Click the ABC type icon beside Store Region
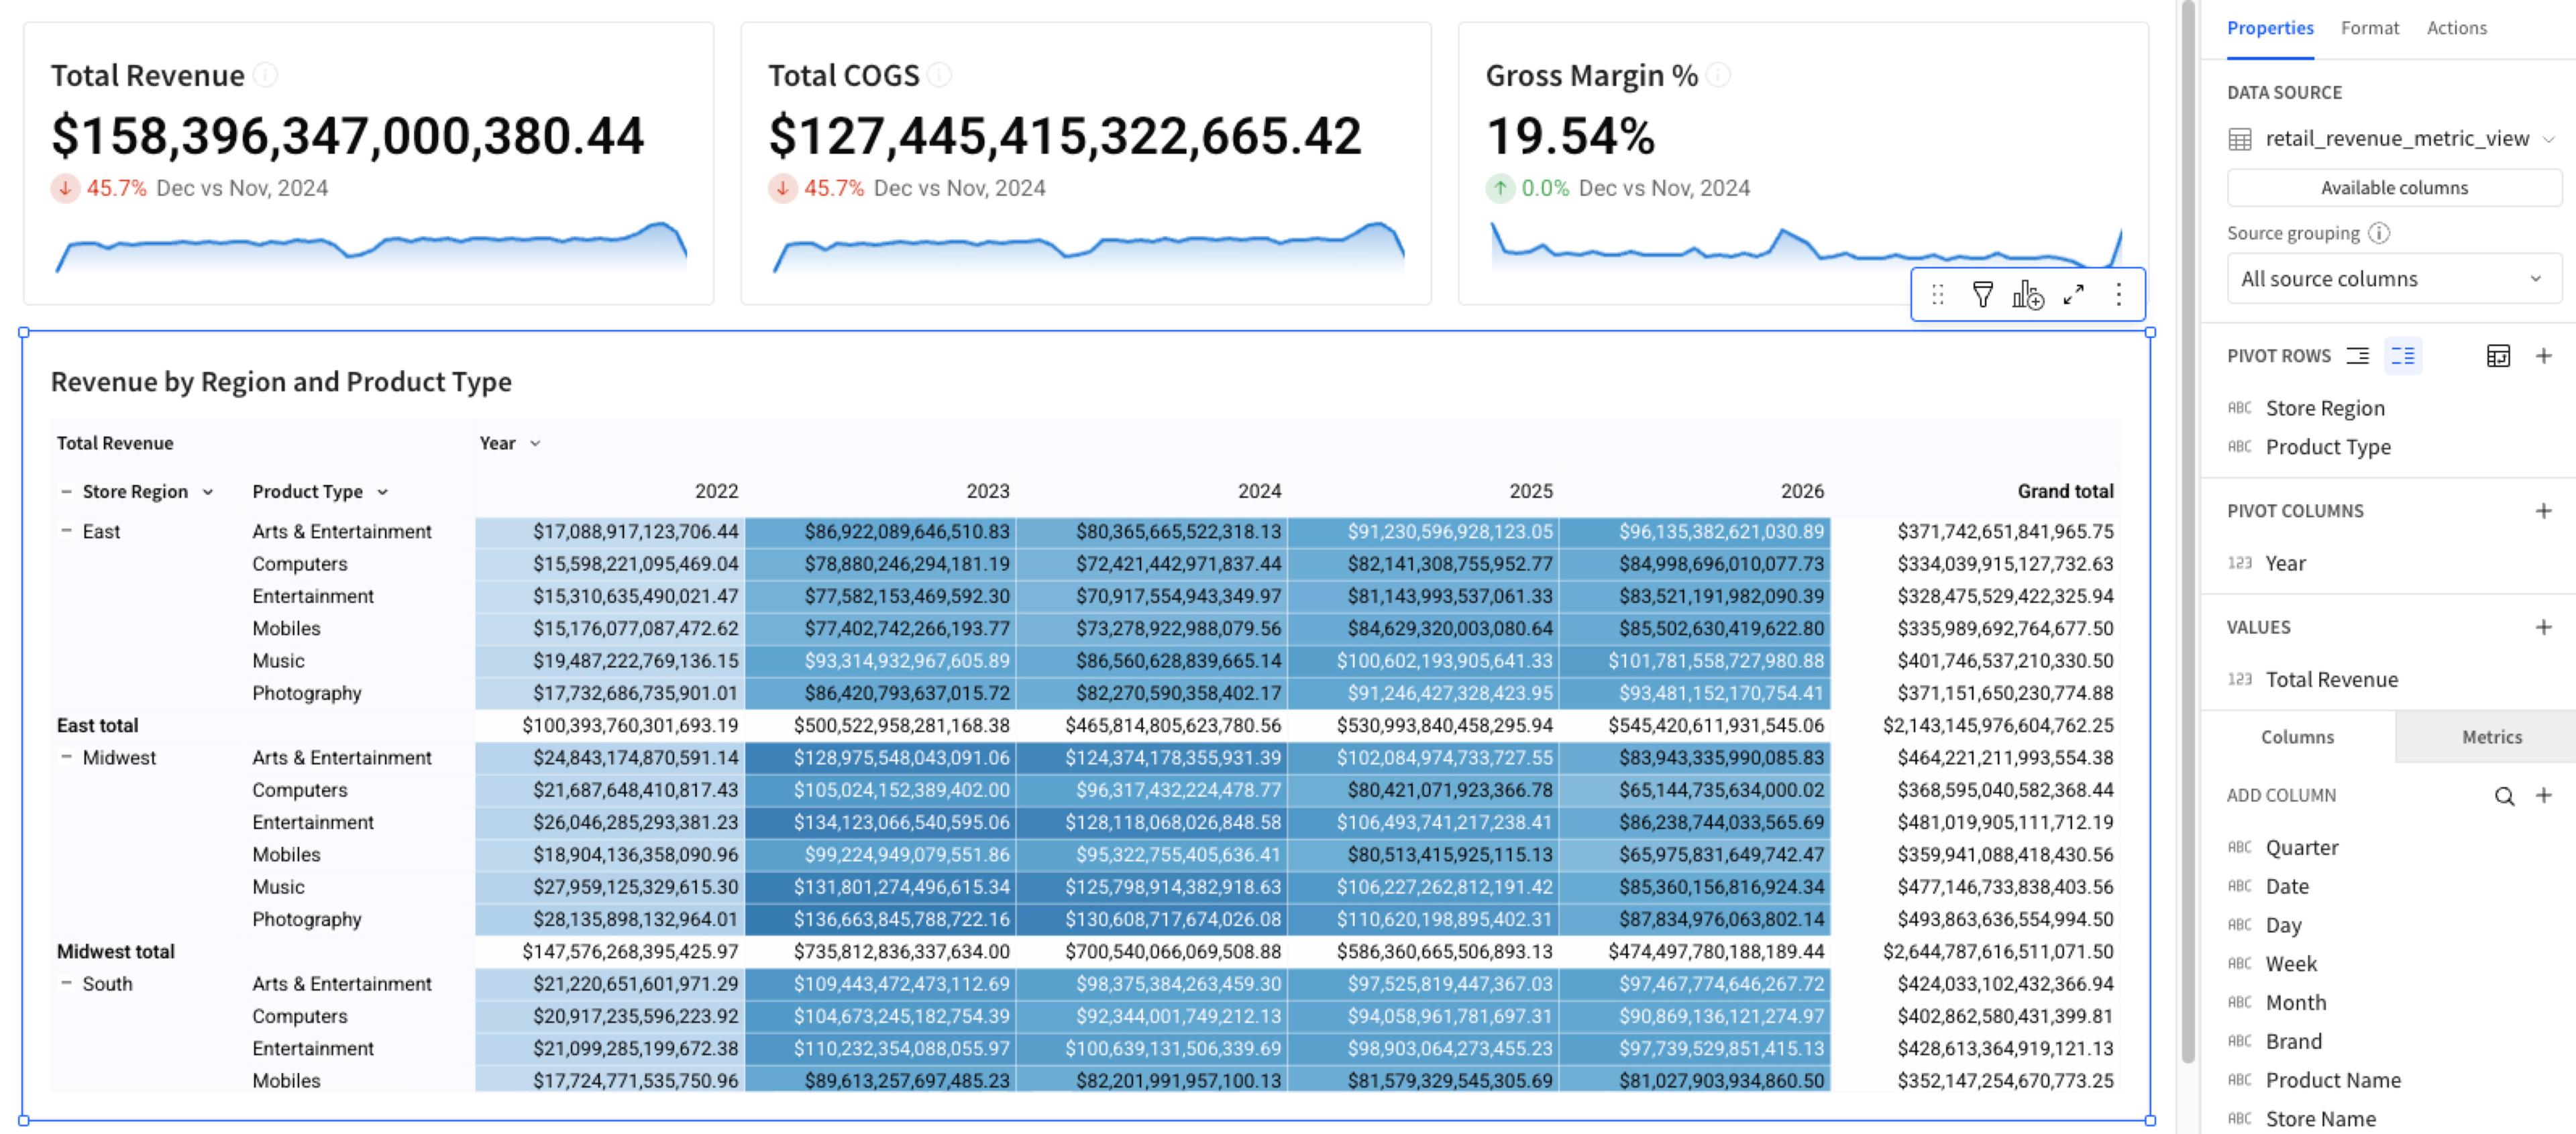The width and height of the screenshot is (2576, 1134). 2240,408
